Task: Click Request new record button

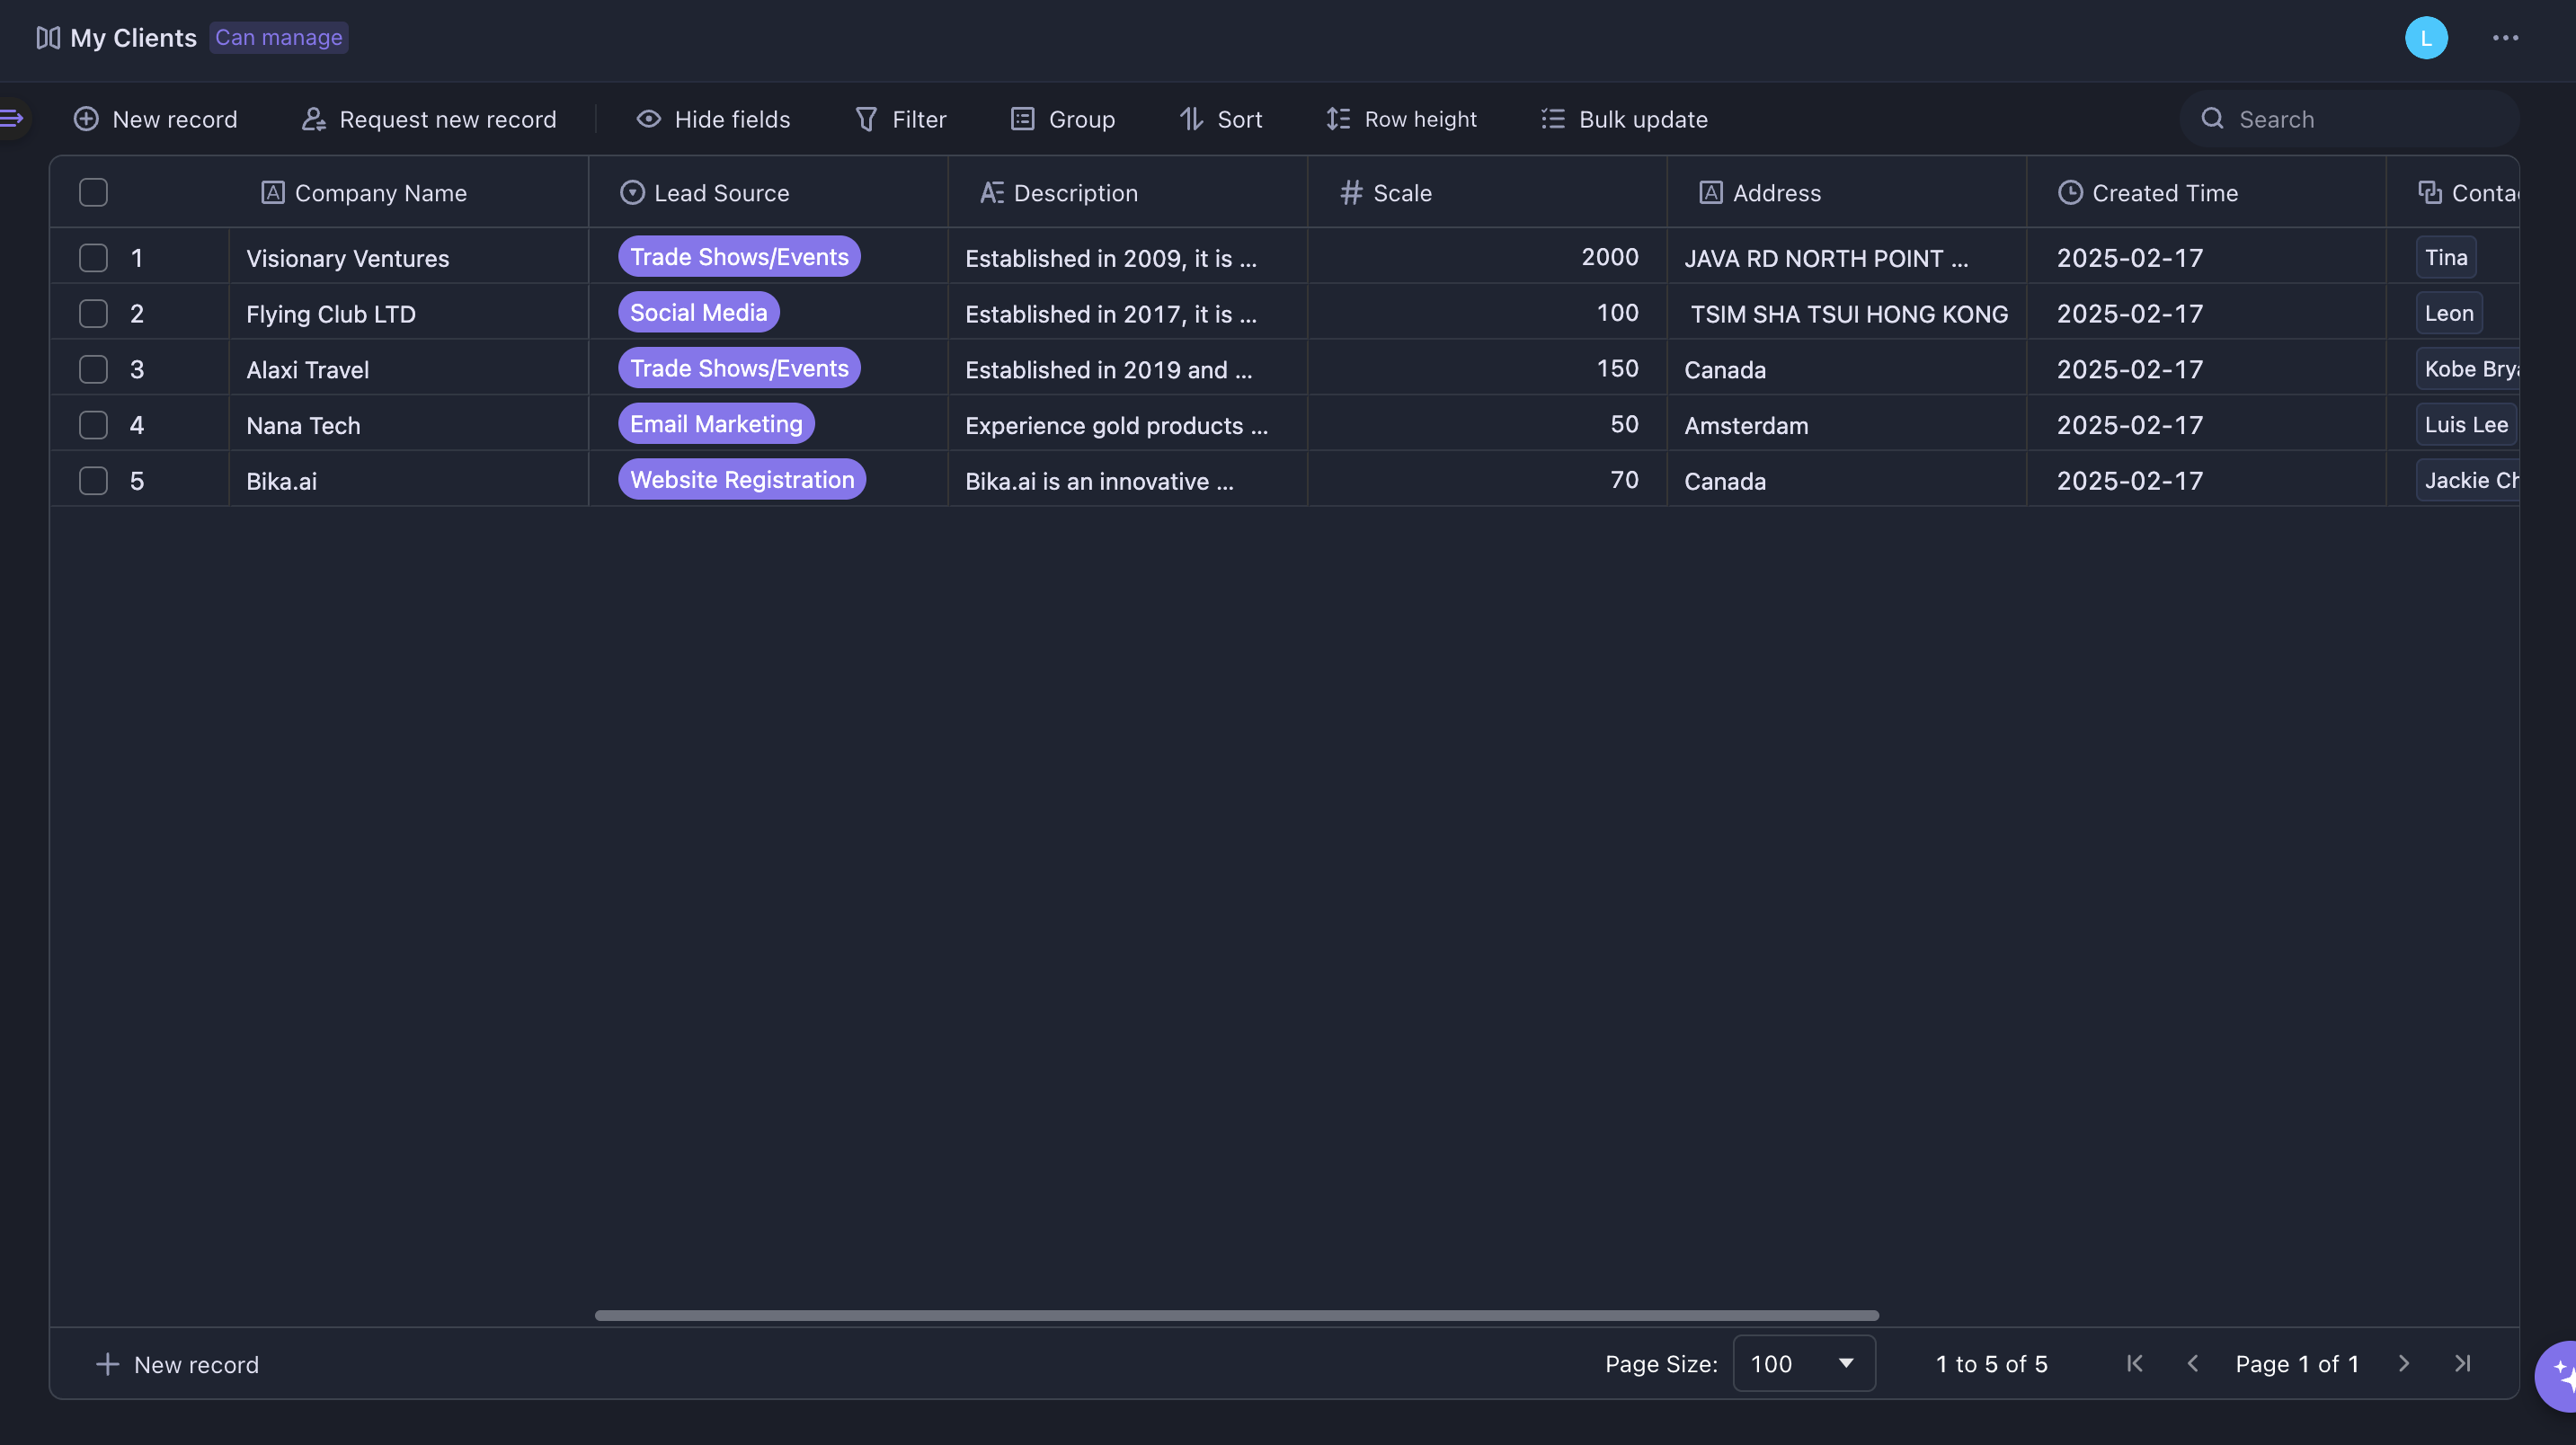Action: click(x=429, y=119)
